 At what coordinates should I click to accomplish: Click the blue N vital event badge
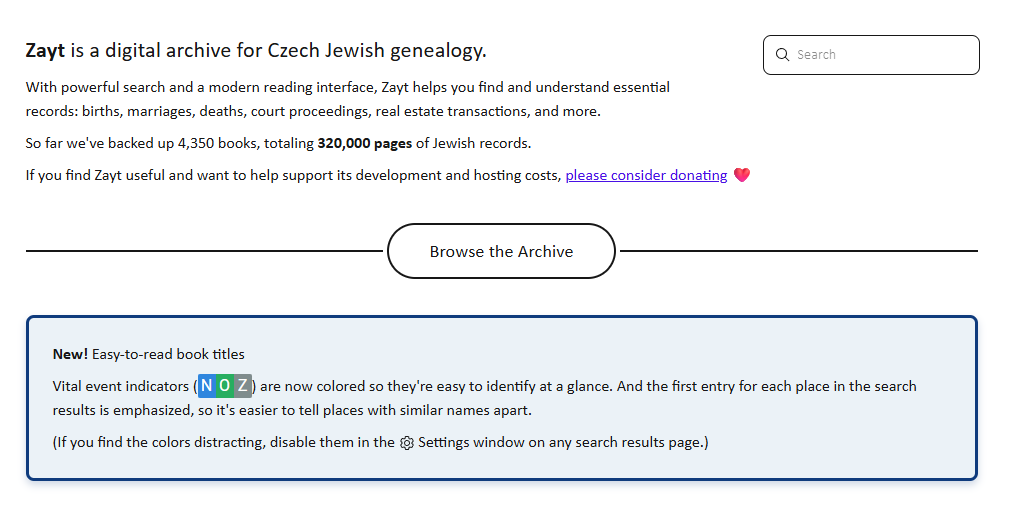[x=207, y=386]
